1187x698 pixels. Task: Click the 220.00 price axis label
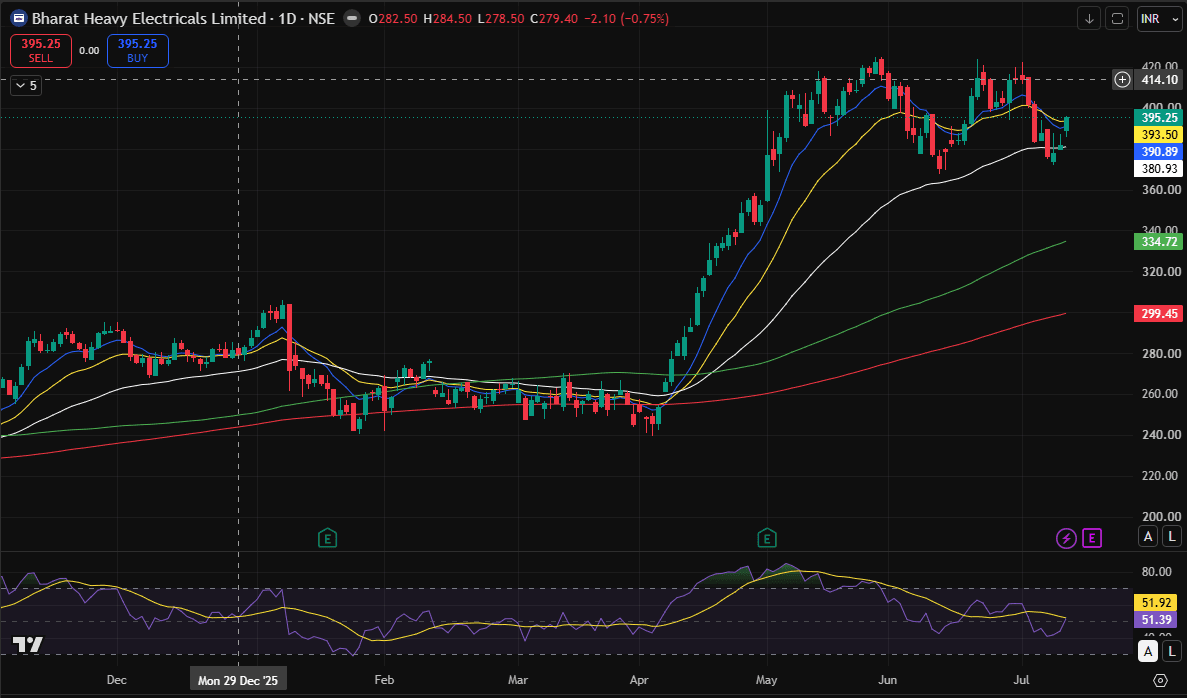(x=1161, y=475)
